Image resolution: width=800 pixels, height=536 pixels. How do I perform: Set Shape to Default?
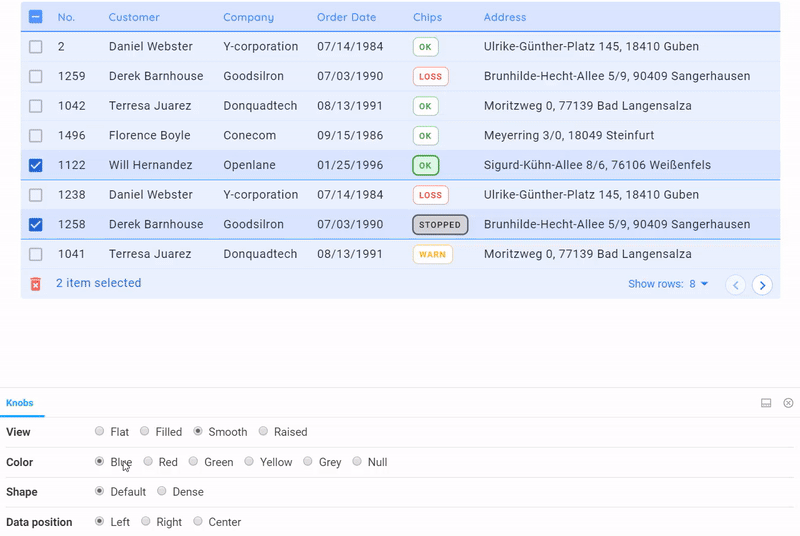click(99, 491)
